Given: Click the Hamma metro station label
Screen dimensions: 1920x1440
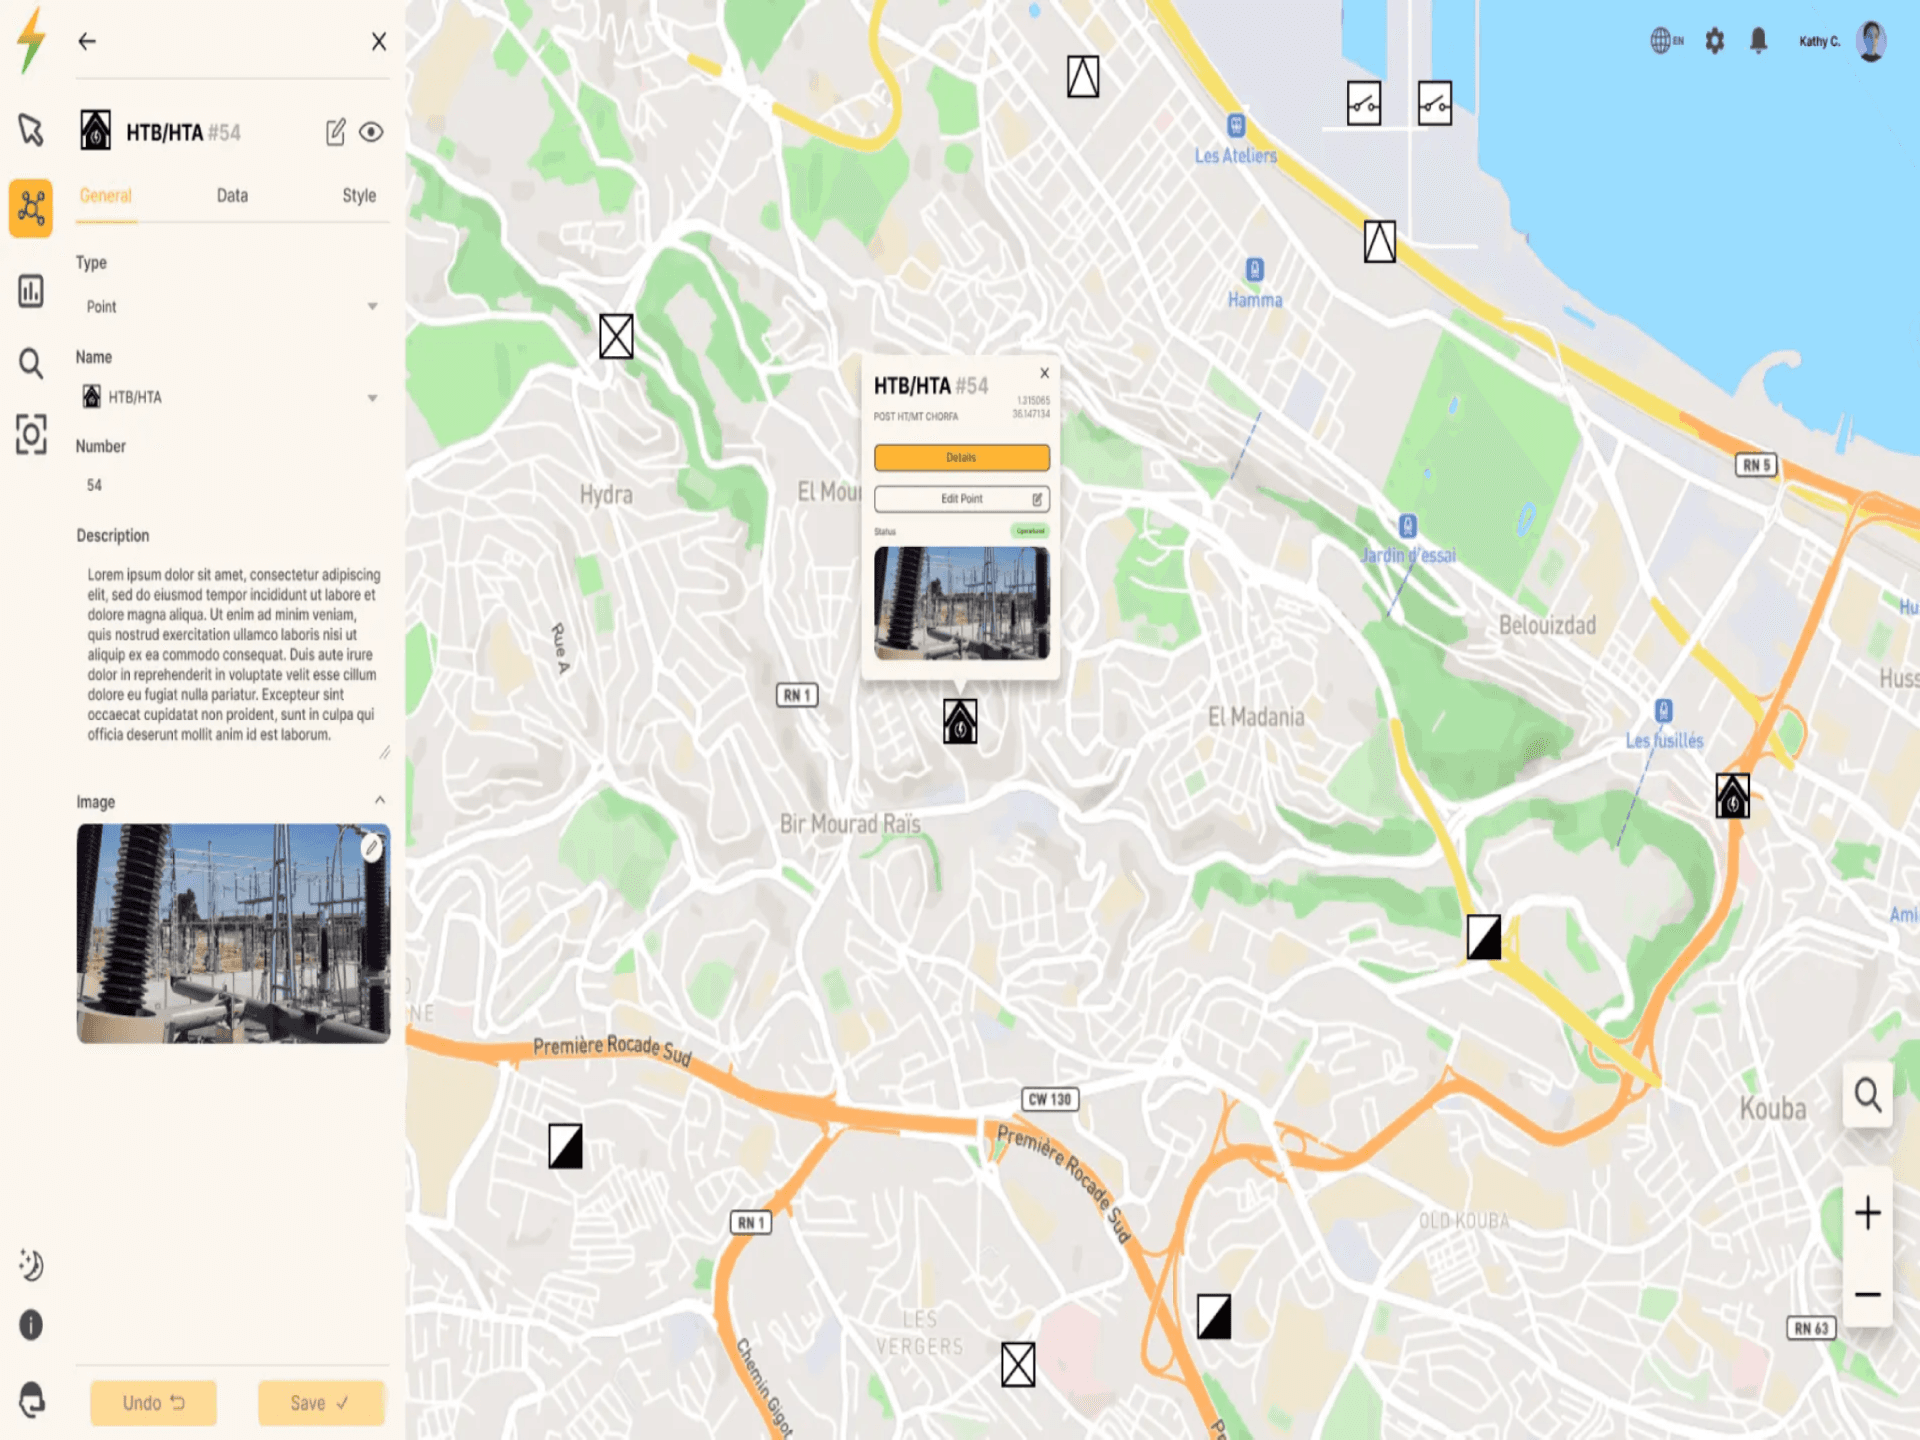Looking at the screenshot, I should (x=1255, y=300).
